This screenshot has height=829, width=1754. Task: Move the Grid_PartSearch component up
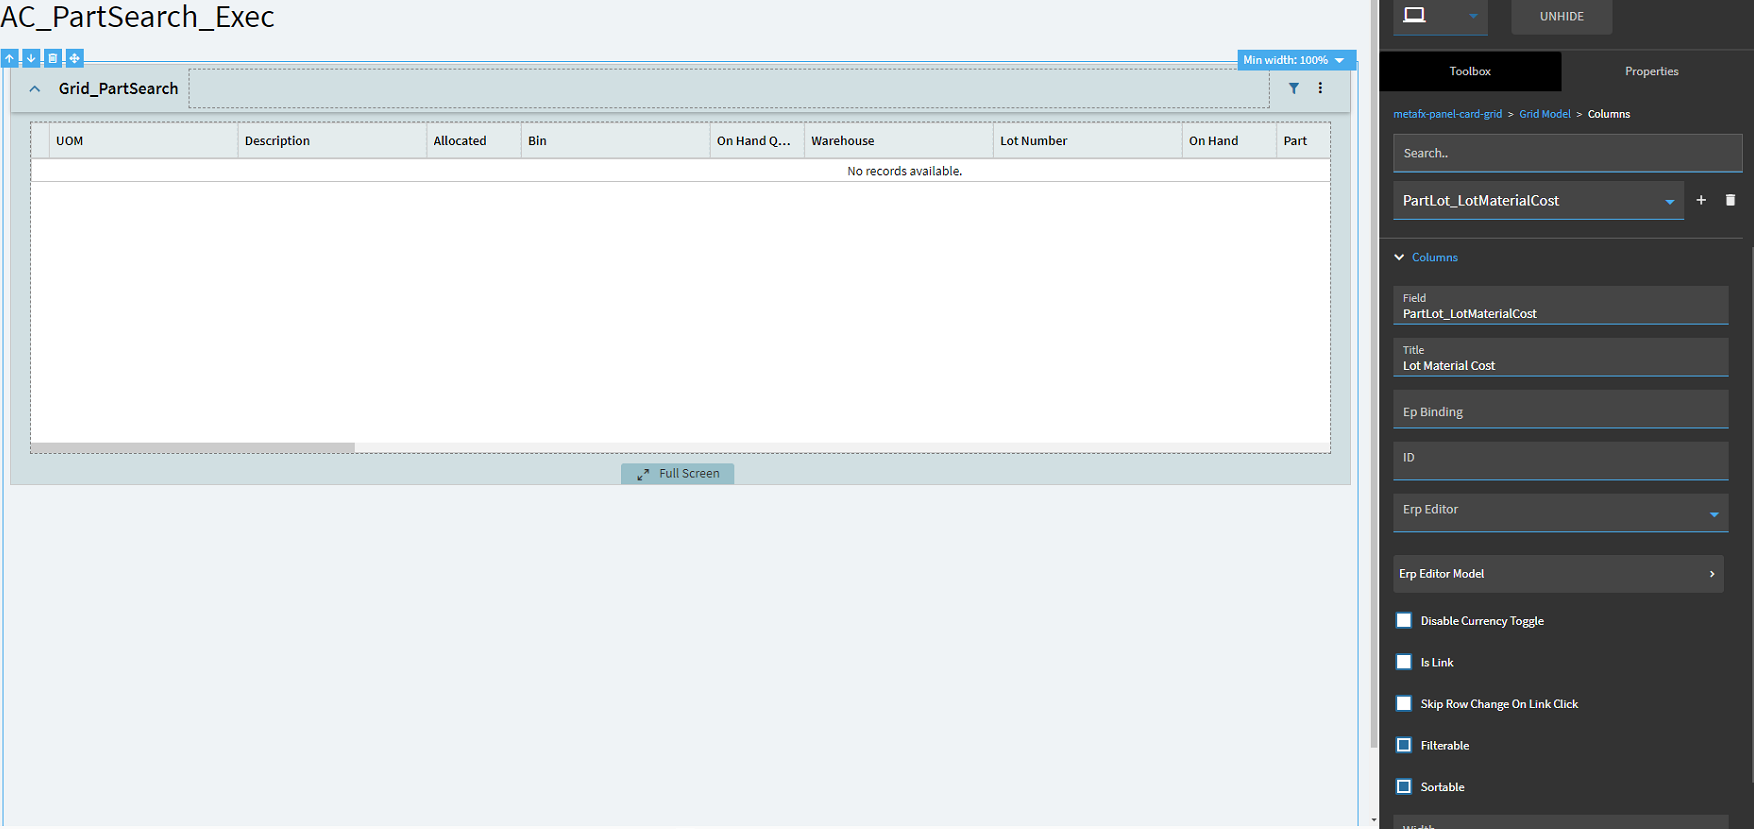tap(10, 59)
